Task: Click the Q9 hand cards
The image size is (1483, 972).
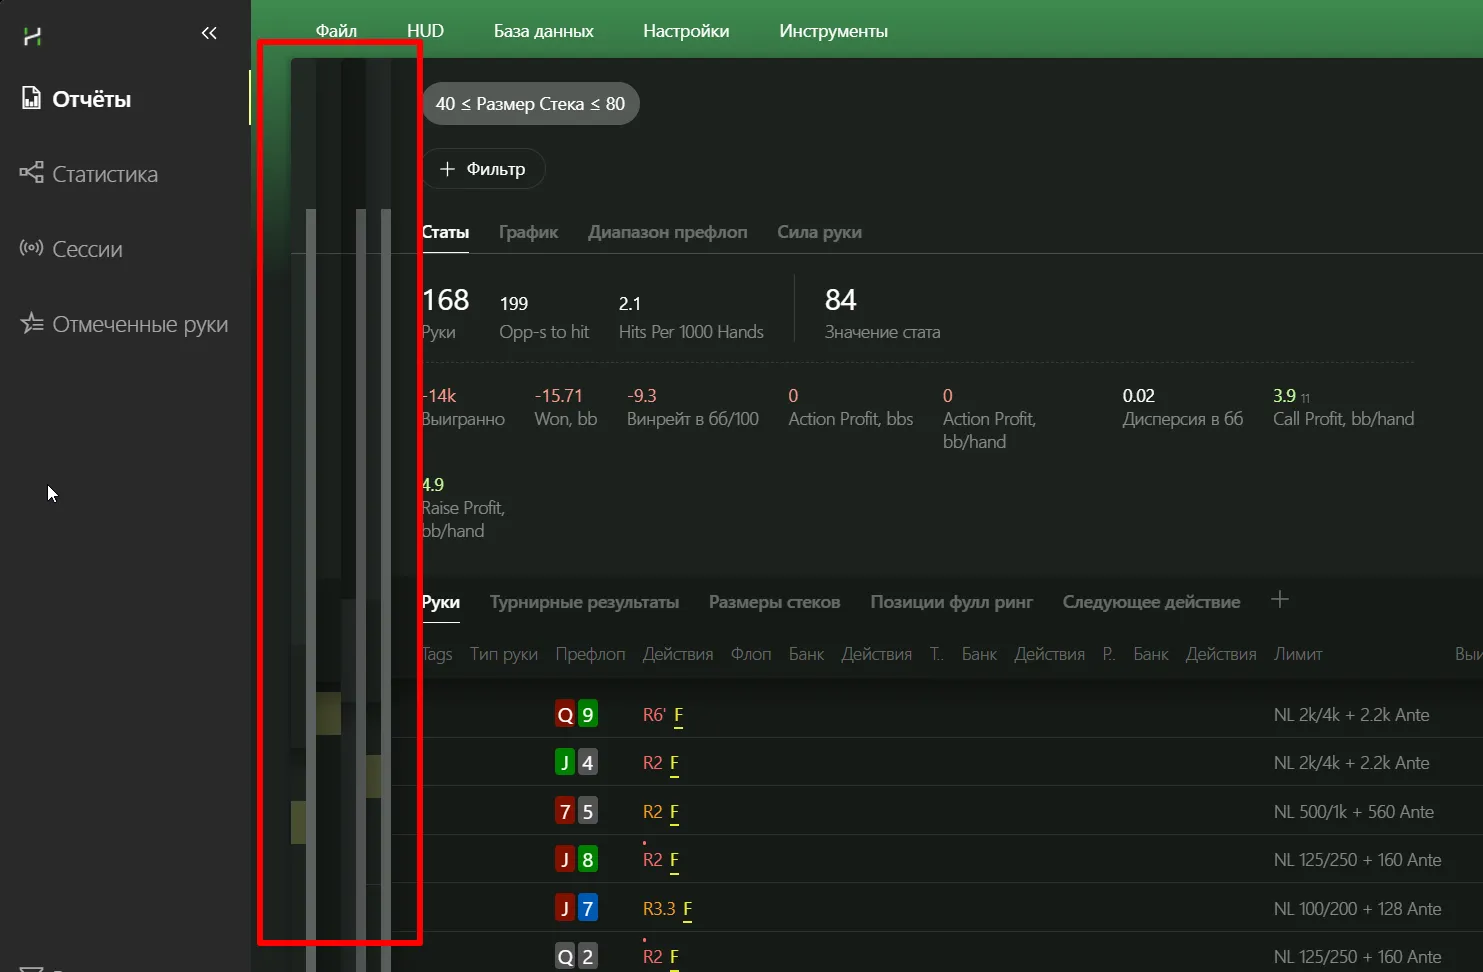Action: click(576, 715)
